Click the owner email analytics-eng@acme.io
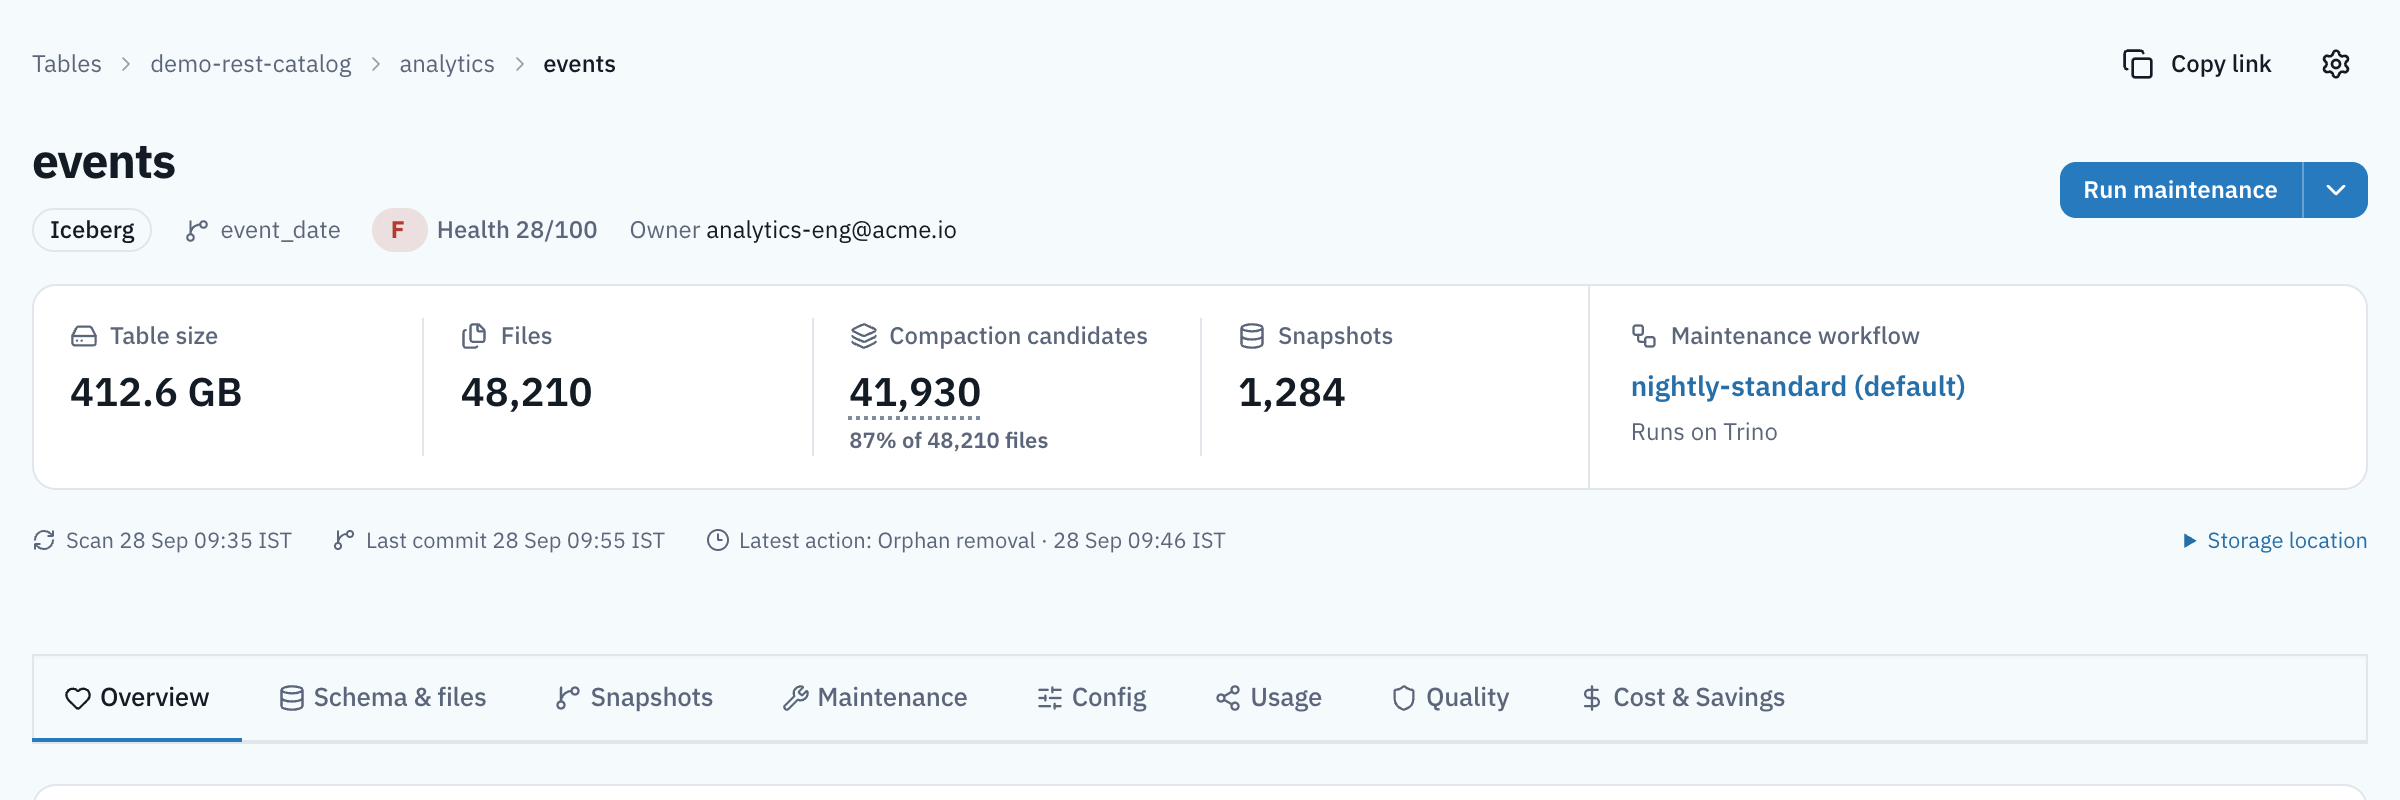2400x800 pixels. (x=831, y=230)
